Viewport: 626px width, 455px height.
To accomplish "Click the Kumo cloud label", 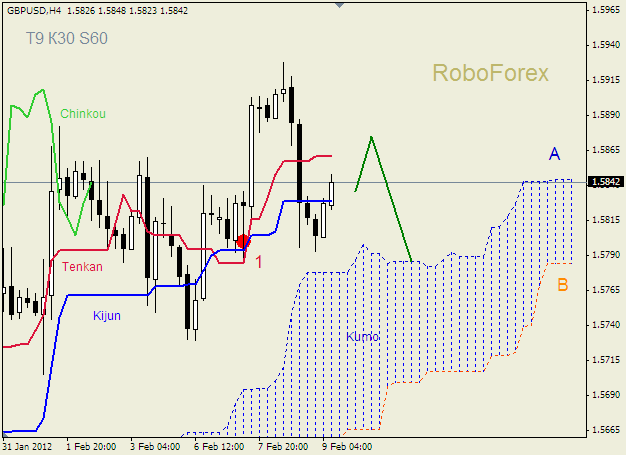I will coord(362,337).
